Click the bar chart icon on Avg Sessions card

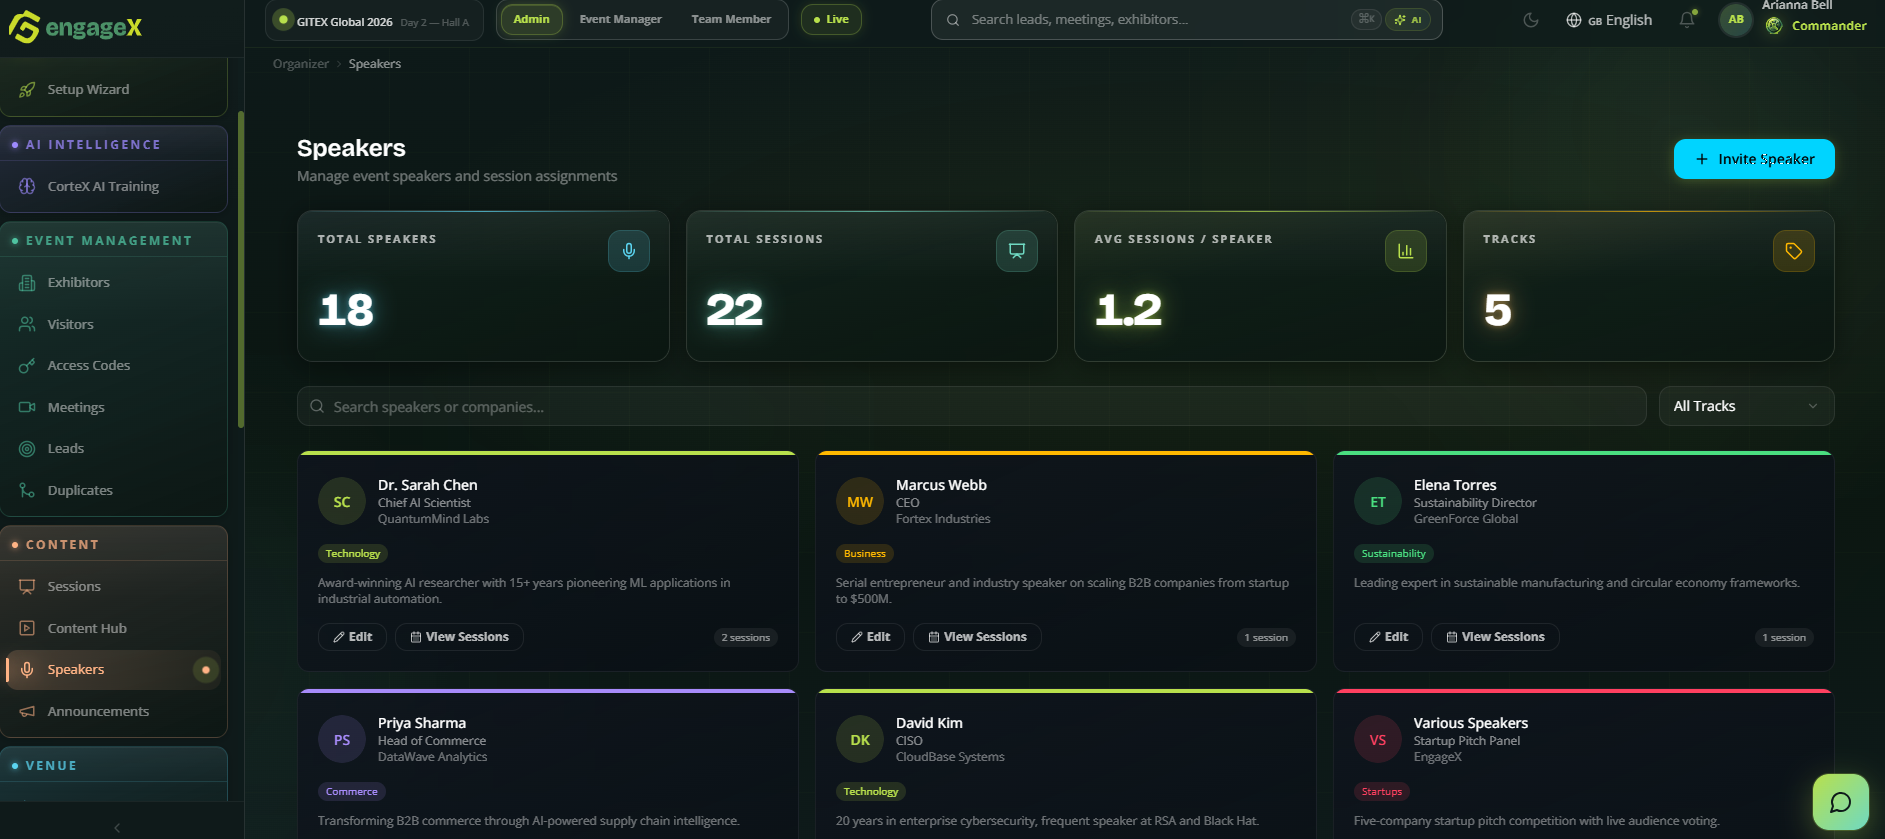(x=1406, y=251)
